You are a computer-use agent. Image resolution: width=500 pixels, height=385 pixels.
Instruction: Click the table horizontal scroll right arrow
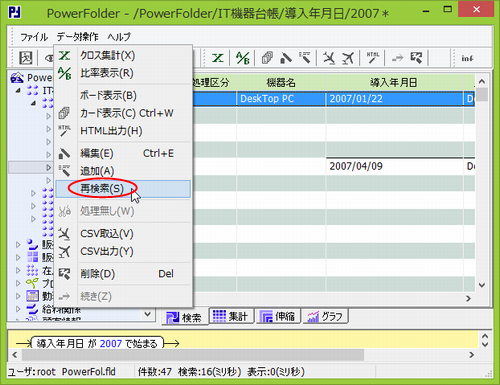(468, 298)
